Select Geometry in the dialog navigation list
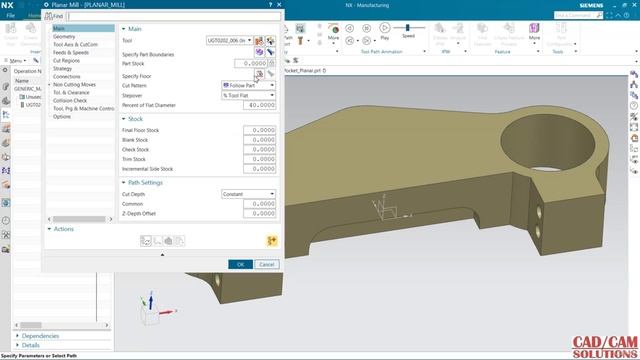Screen dimensions: 640x360 64,36
